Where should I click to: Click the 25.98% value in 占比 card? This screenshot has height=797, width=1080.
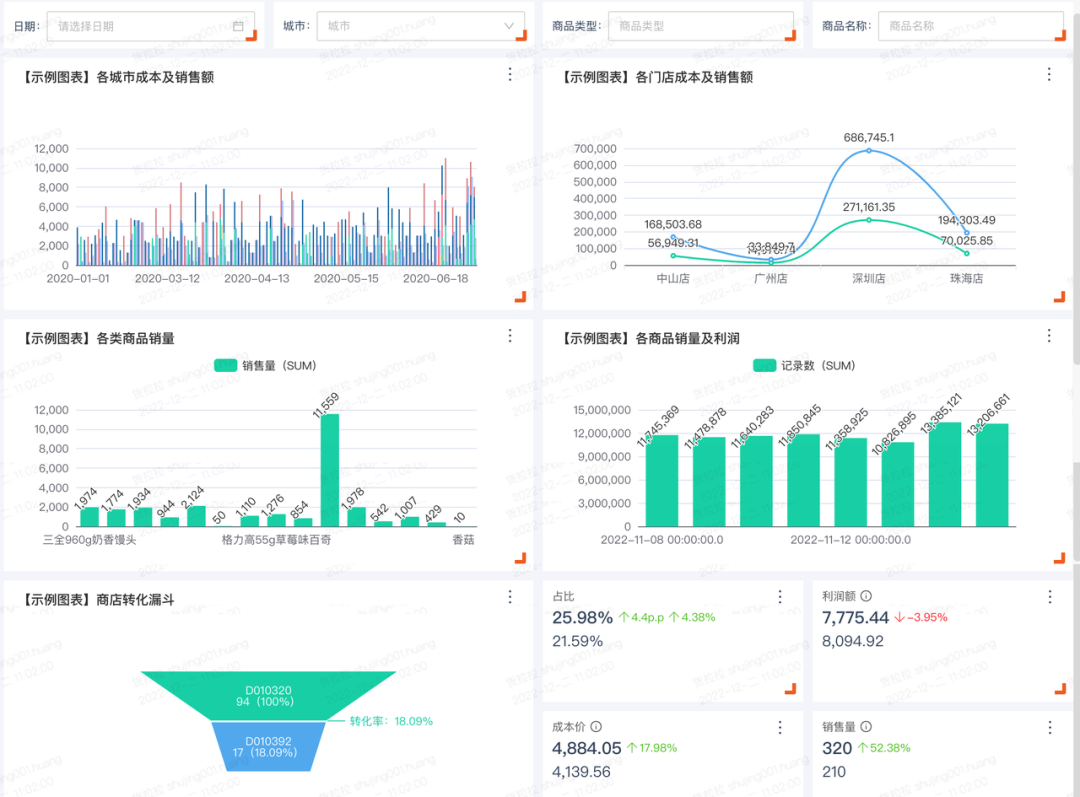[x=583, y=618]
